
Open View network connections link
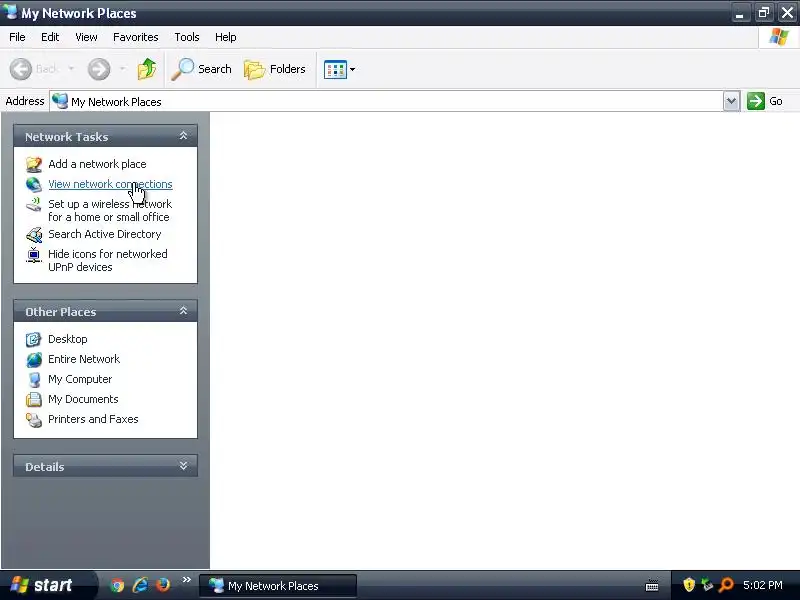(110, 184)
